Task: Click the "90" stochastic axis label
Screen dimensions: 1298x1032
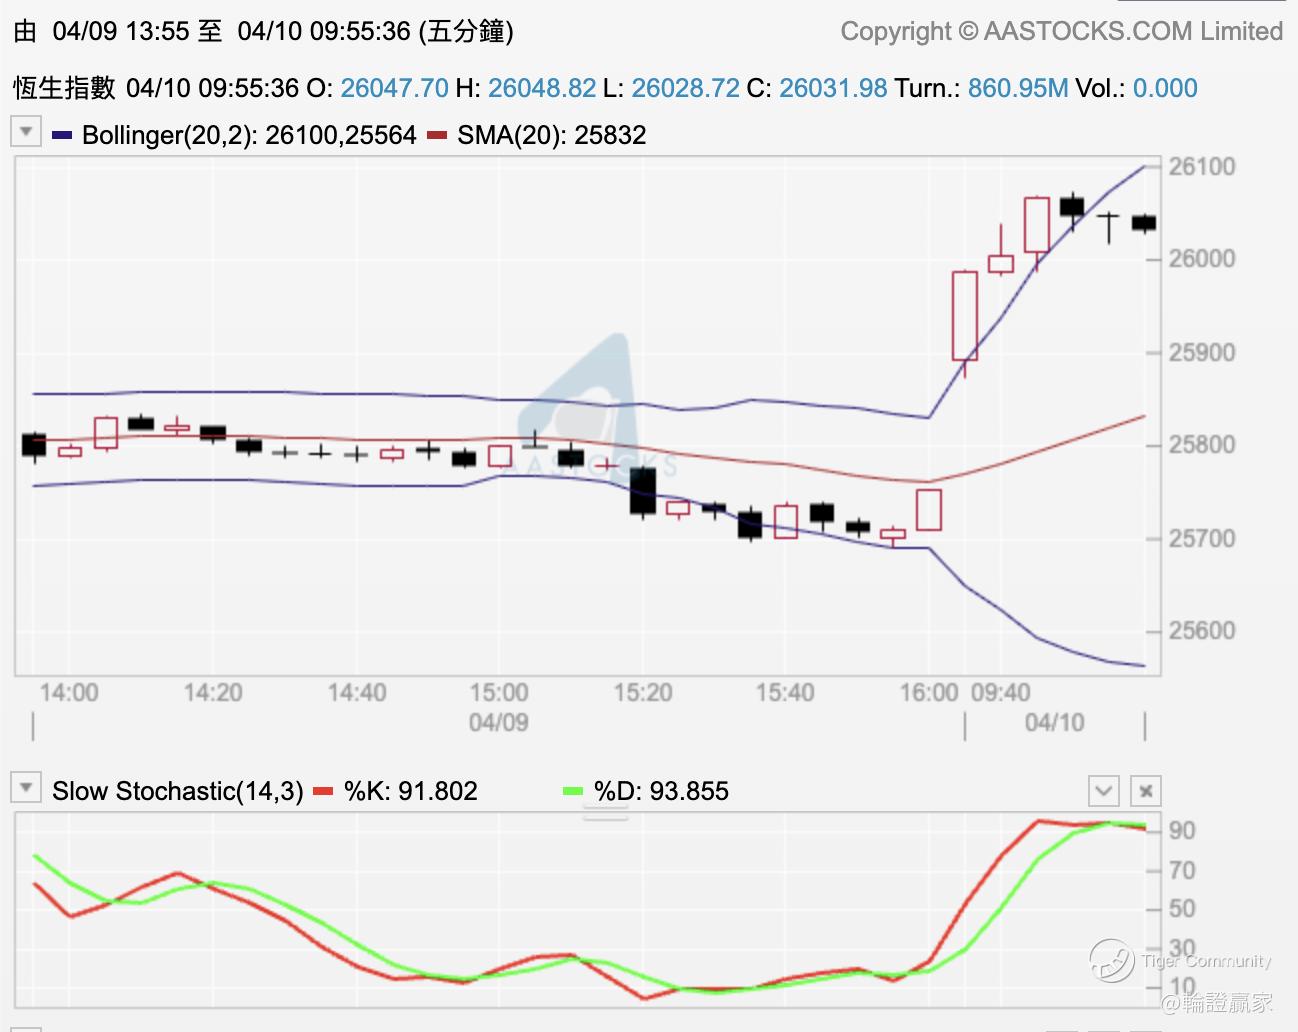Action: (1182, 831)
